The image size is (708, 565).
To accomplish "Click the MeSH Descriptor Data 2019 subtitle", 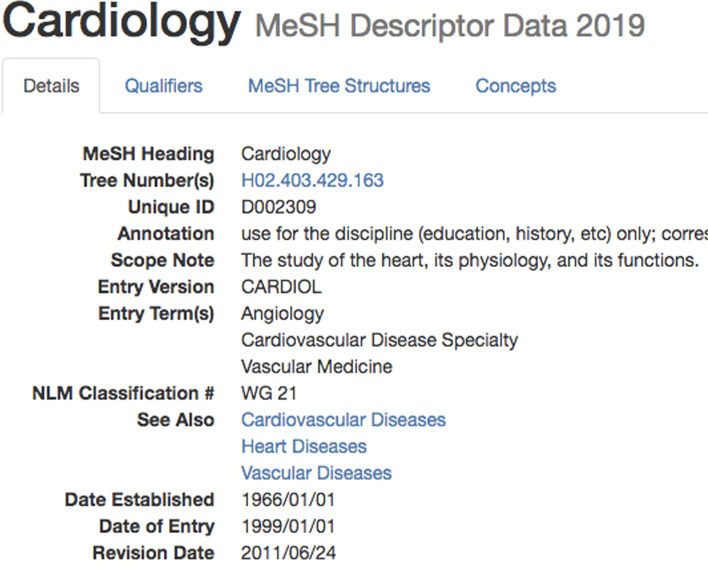I will 450,26.
